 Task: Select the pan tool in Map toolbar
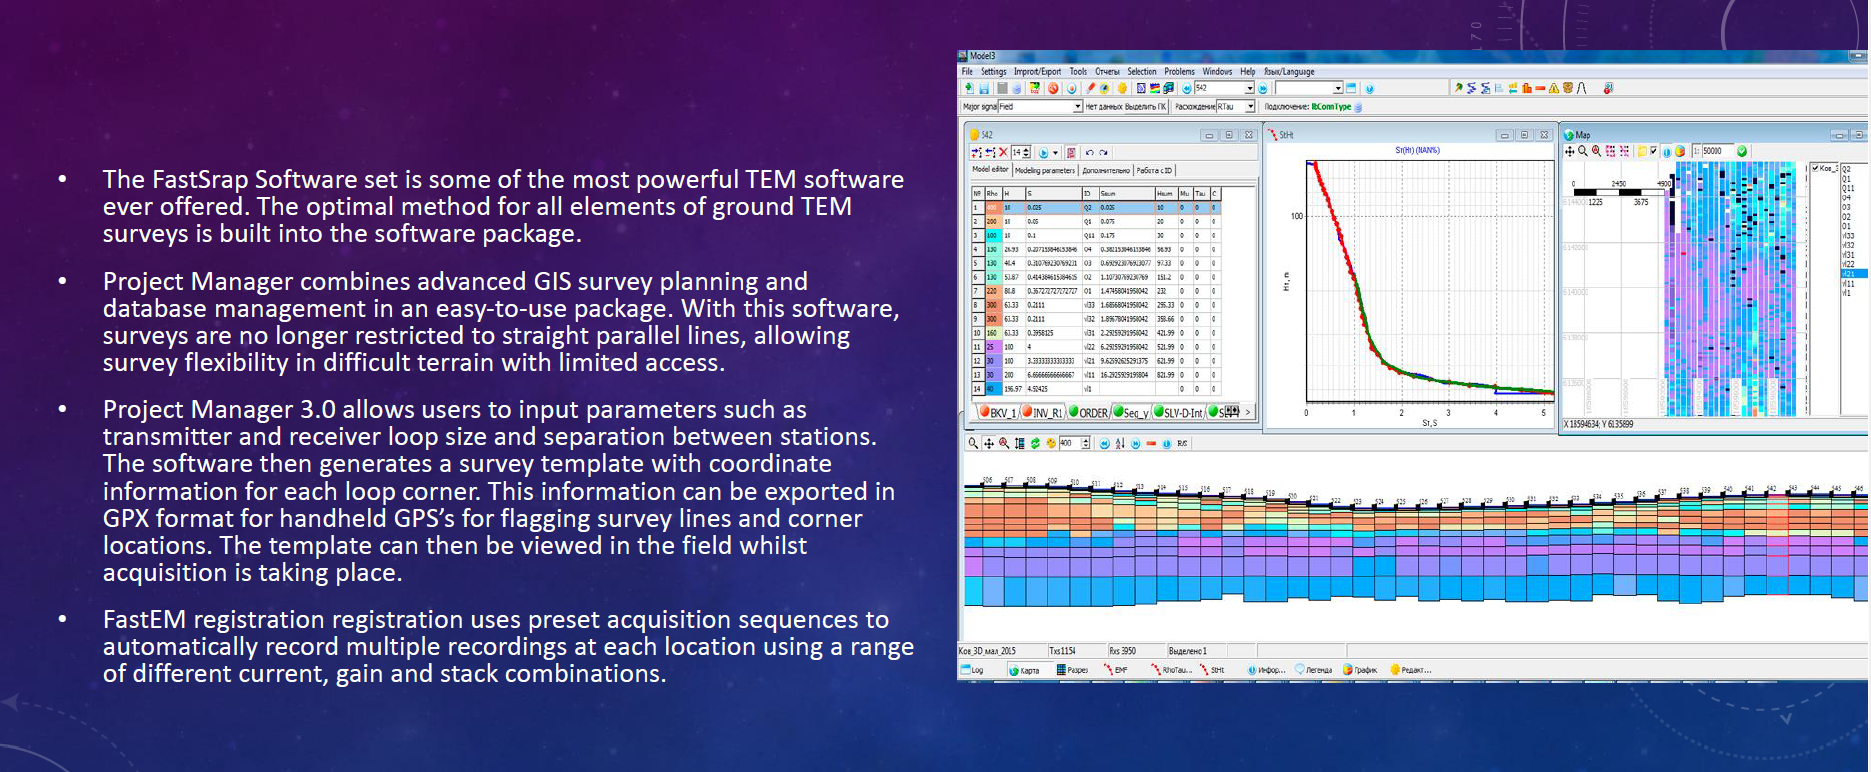[x=1569, y=152]
